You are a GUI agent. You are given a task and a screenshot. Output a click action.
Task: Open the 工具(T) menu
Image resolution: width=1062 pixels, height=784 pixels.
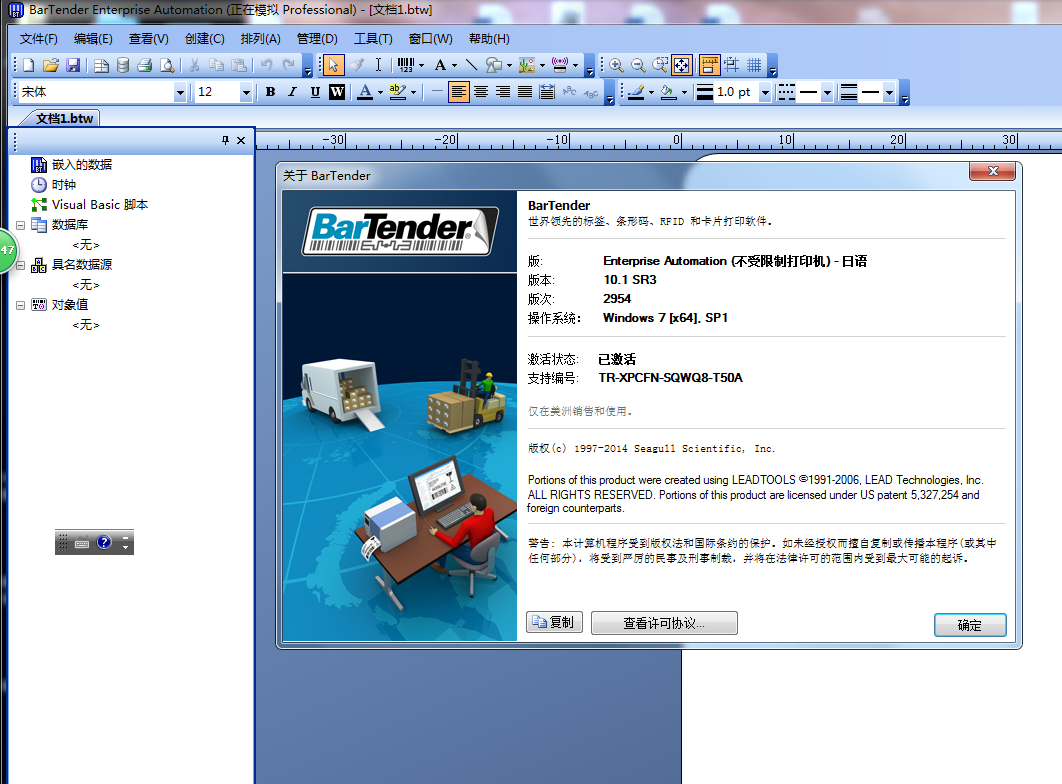[x=373, y=39]
